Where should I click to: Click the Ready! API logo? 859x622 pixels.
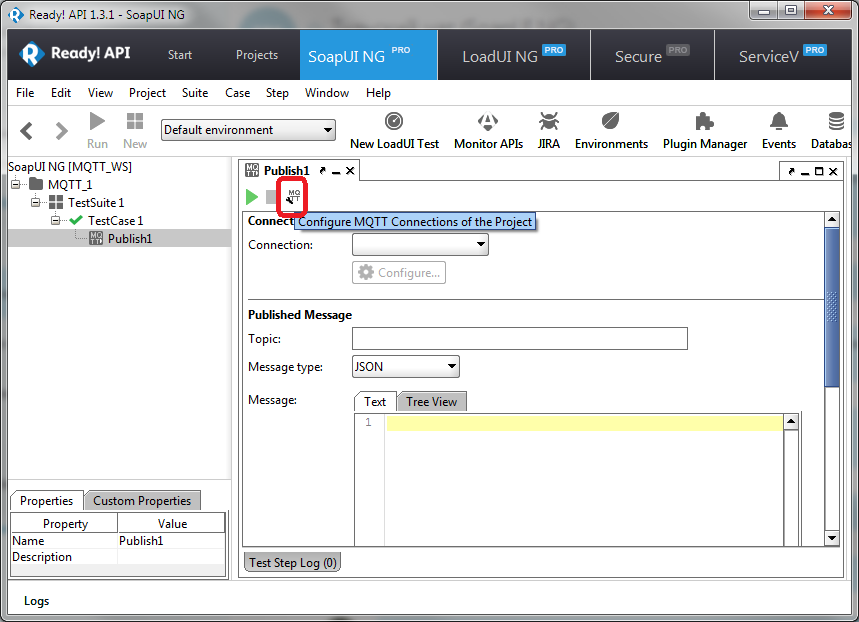click(75, 54)
